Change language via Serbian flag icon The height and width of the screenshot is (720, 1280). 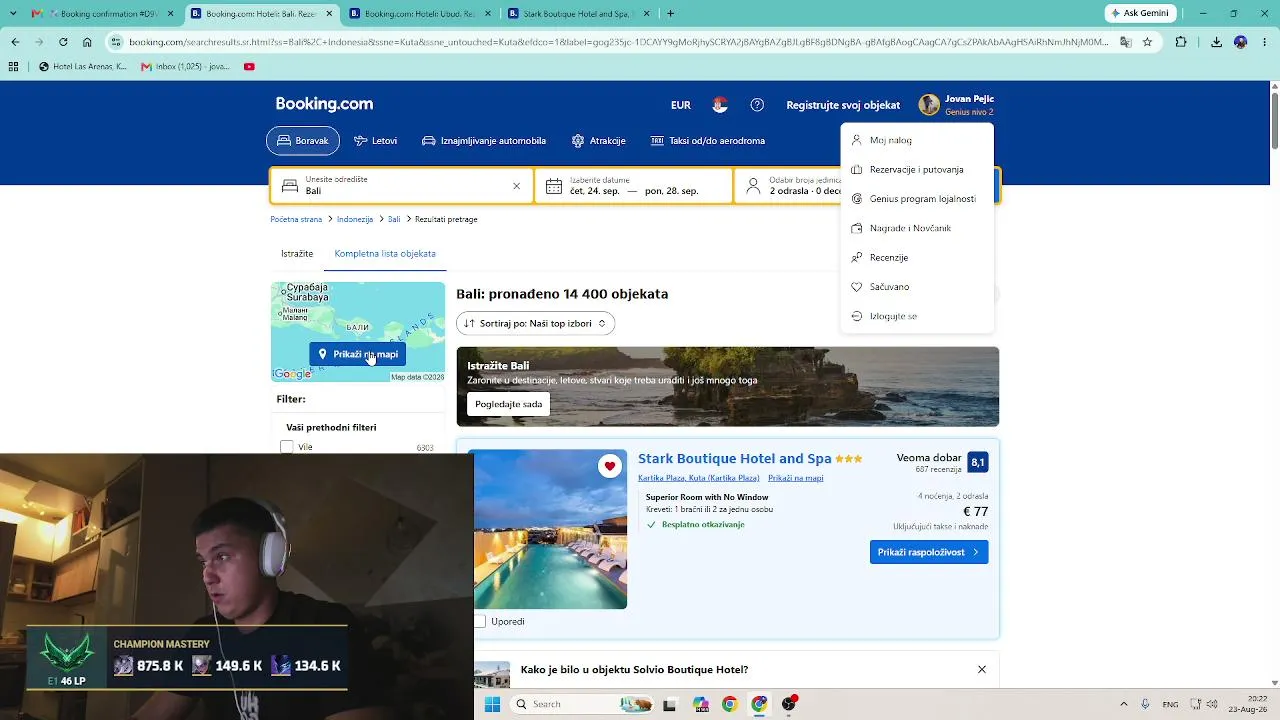pyautogui.click(x=720, y=105)
